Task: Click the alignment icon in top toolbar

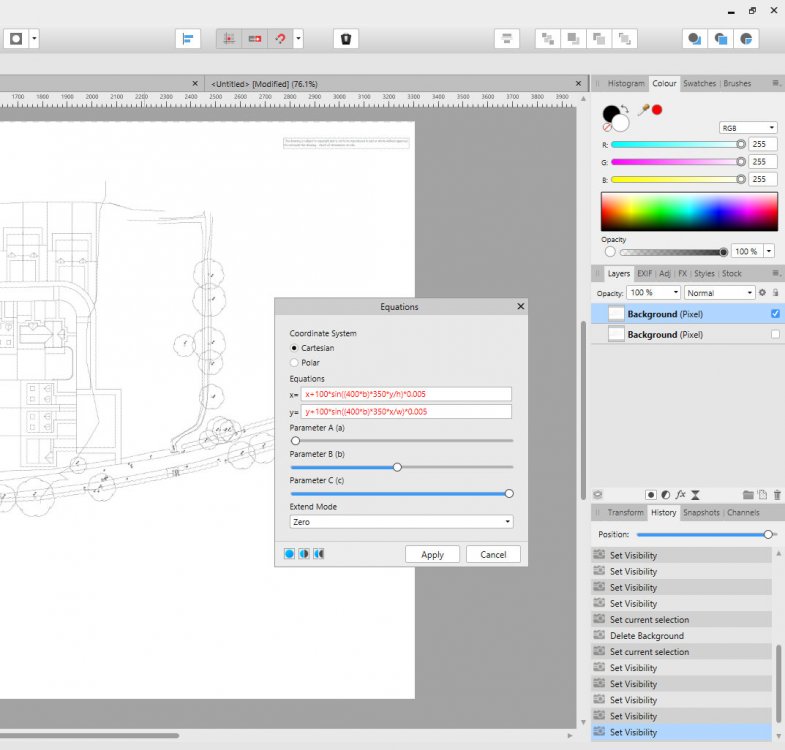Action: click(187, 39)
